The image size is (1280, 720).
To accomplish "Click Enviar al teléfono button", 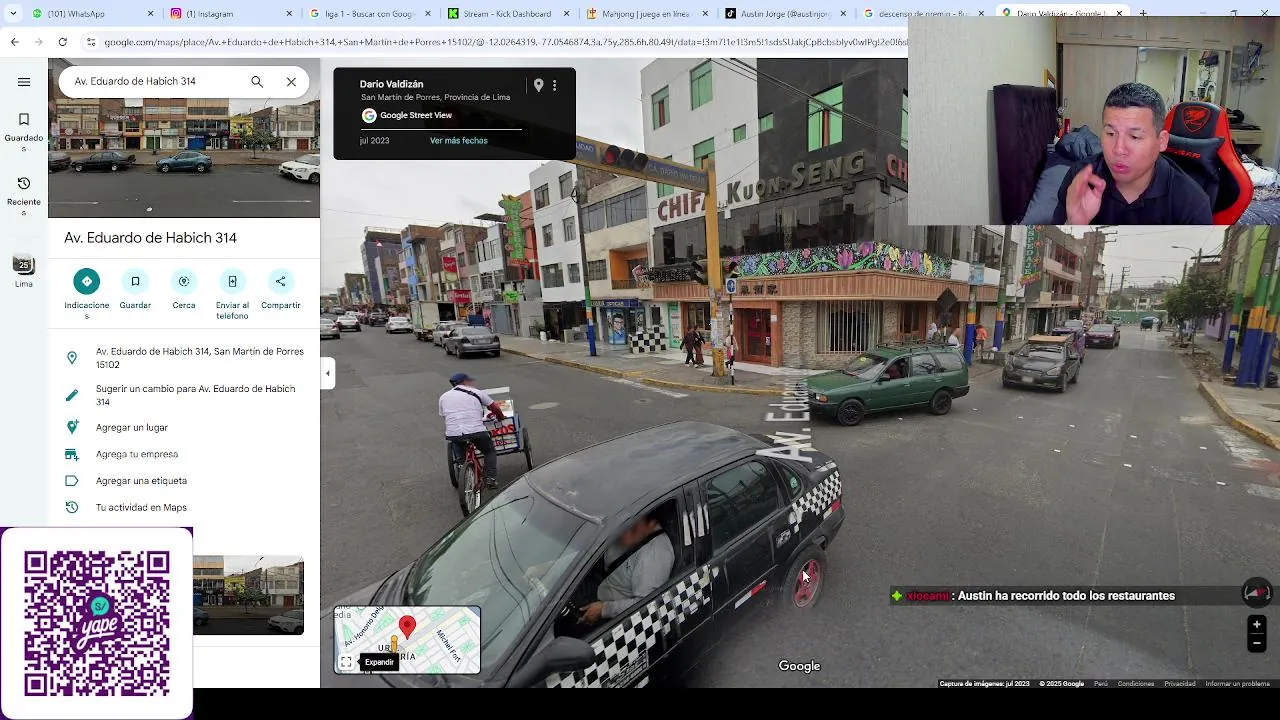I will 232,294.
